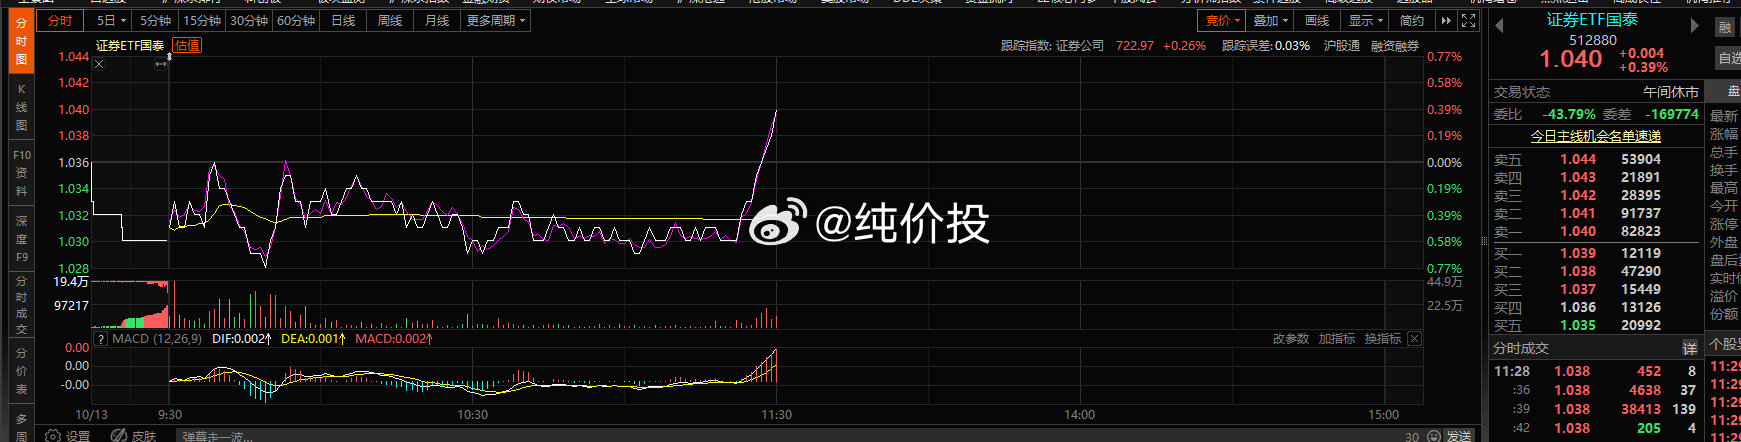Screen dimensions: 1741x442
Task: Click the horizontal resize arrow icon in chart
Action: [x=161, y=64]
